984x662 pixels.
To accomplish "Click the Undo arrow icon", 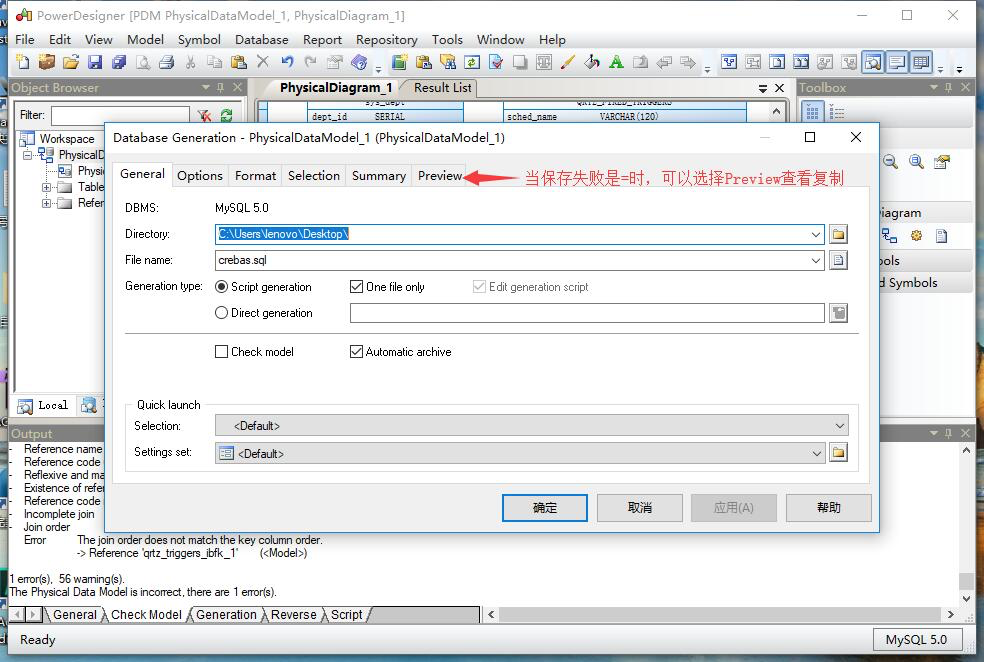I will coord(287,62).
